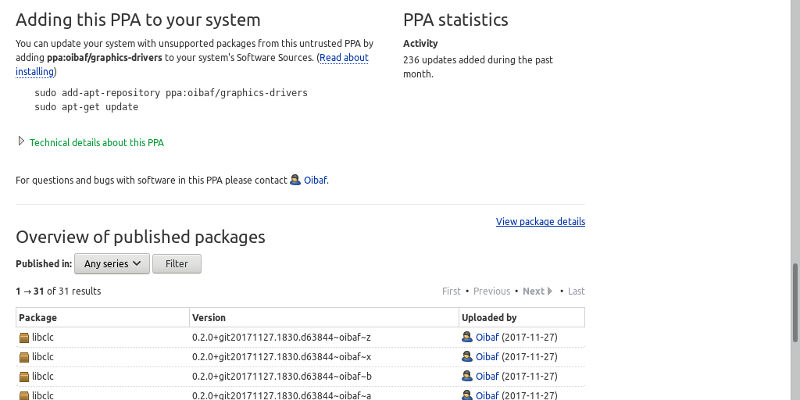Go to the First results page
Viewport: 800px width, 400px height.
pyautogui.click(x=451, y=291)
